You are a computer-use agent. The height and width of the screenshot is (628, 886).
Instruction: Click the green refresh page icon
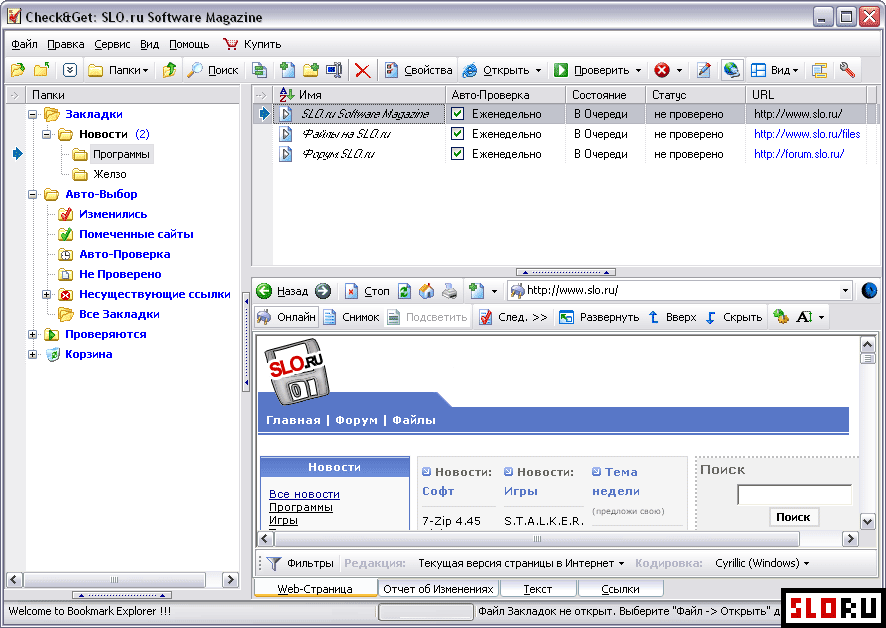point(404,291)
